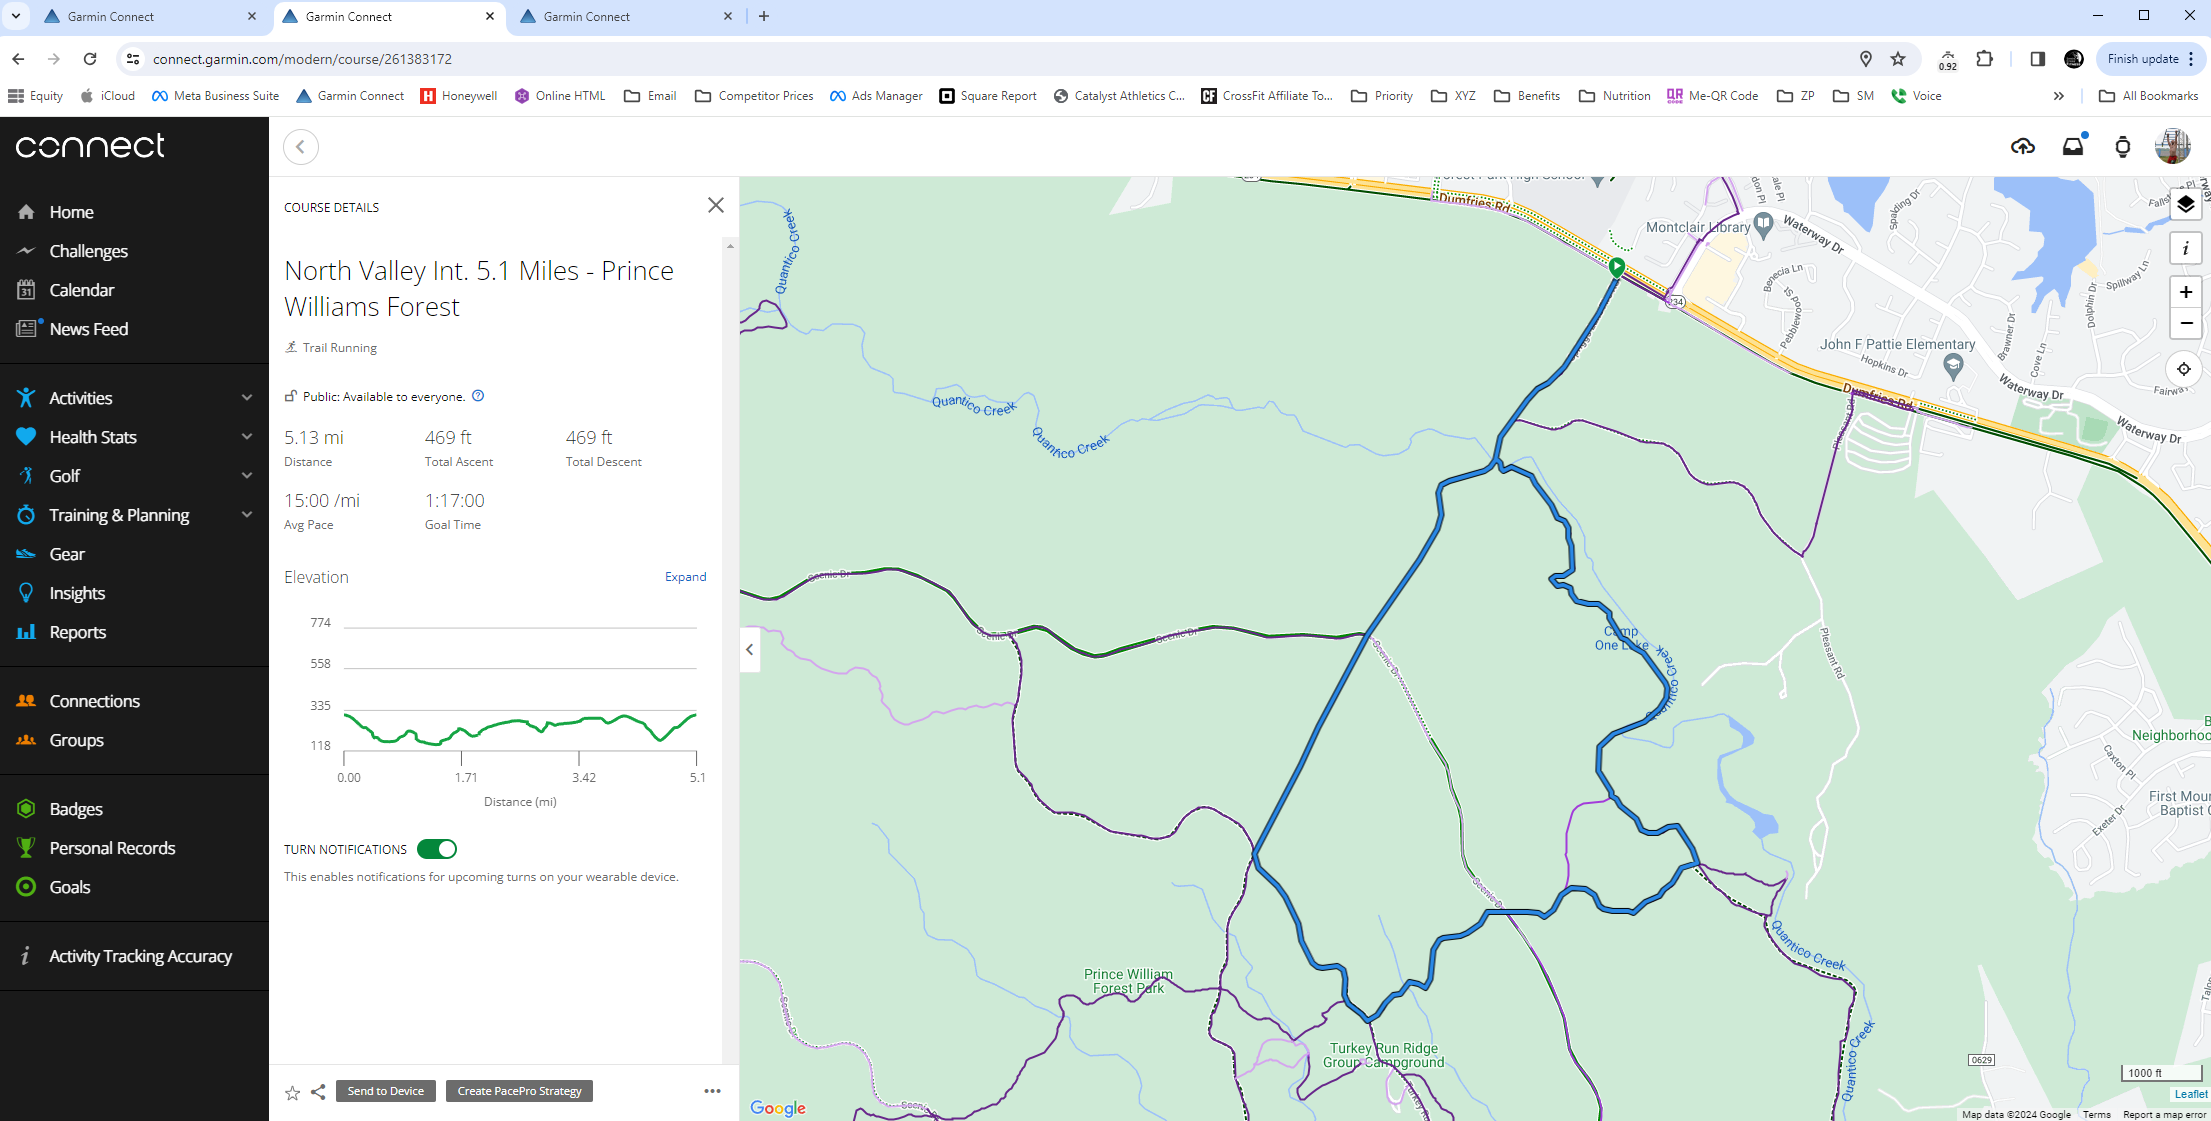Open the Chrome three-dot menu
This screenshot has width=2211, height=1121.
[x=2190, y=59]
